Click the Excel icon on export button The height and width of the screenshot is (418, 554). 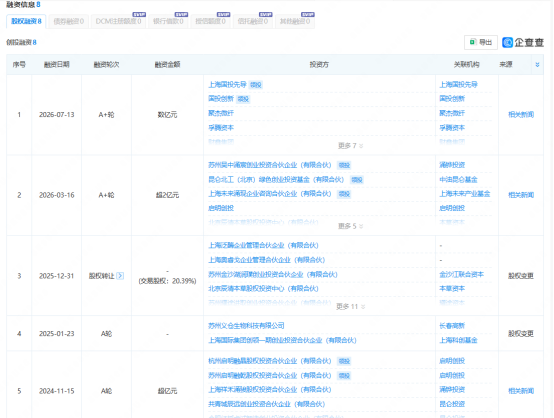[x=472, y=42]
